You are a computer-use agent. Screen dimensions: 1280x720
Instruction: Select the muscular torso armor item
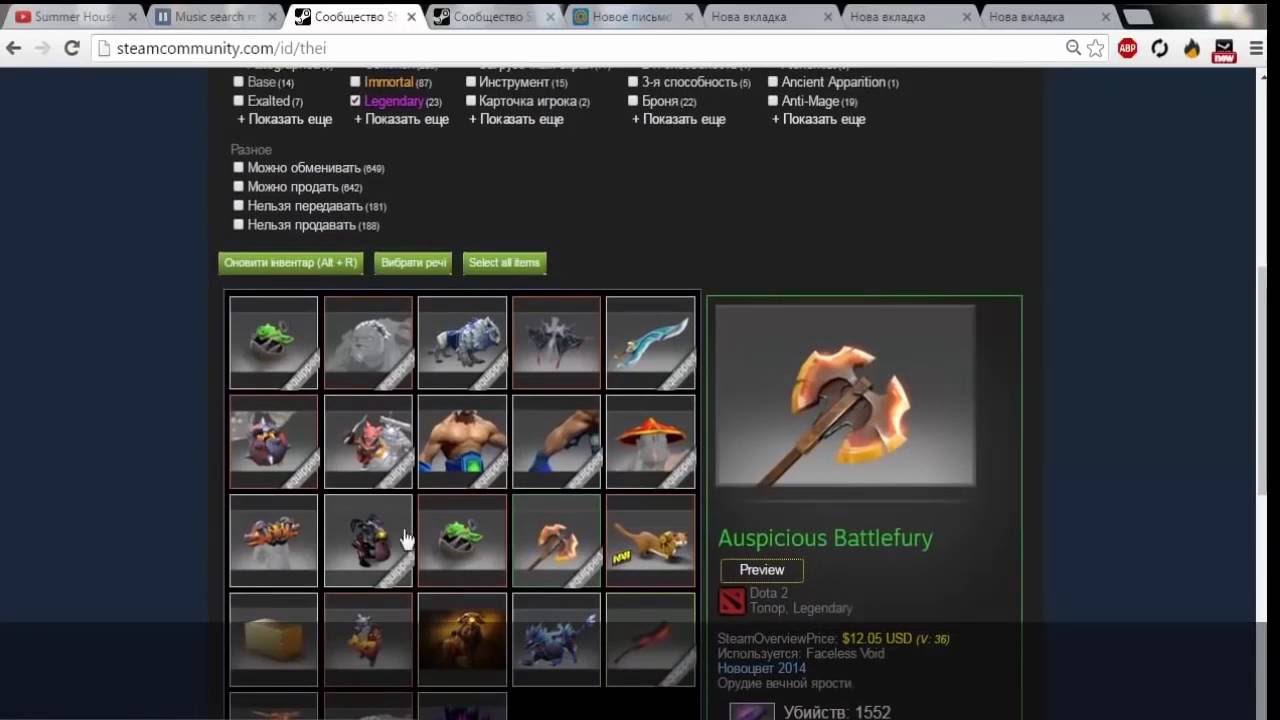[462, 441]
